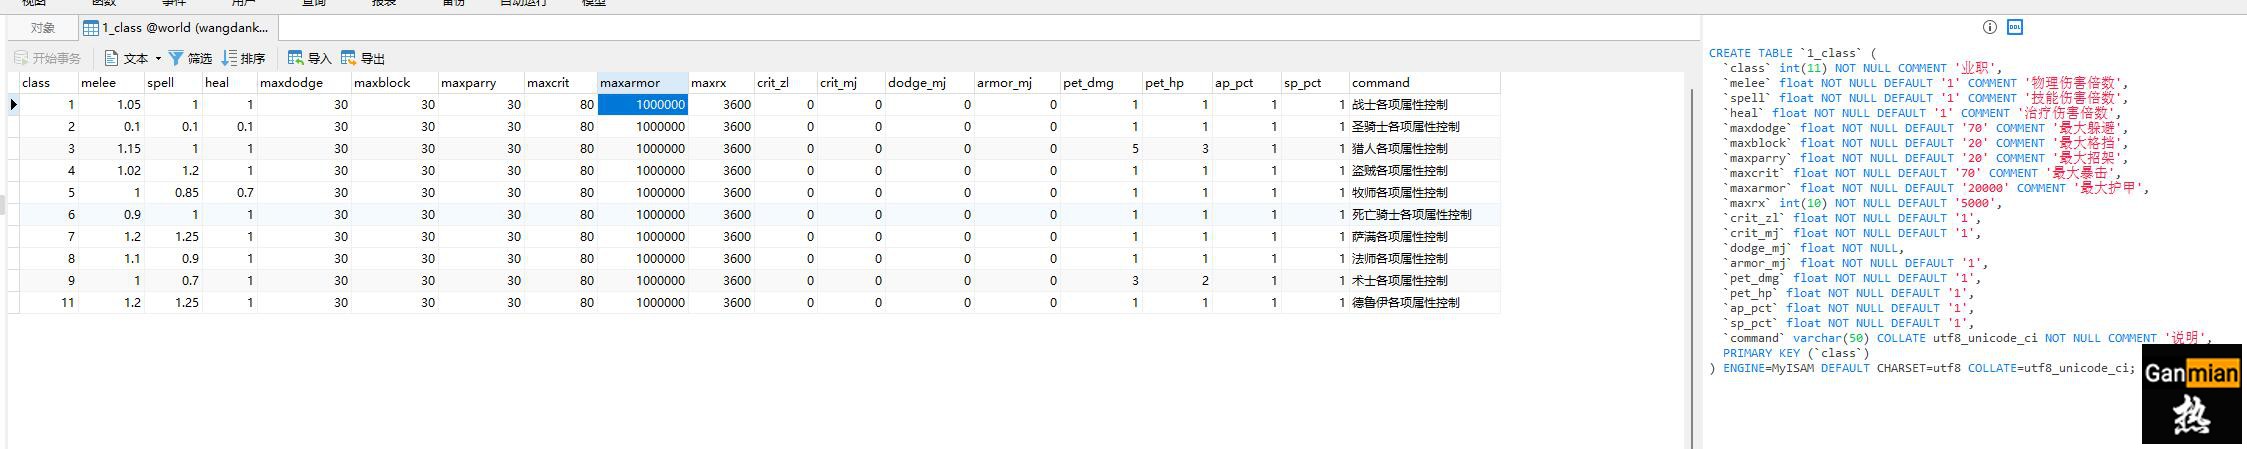Switch to the 对象 tab
Viewport: 2247px width, 449px height.
[x=42, y=28]
